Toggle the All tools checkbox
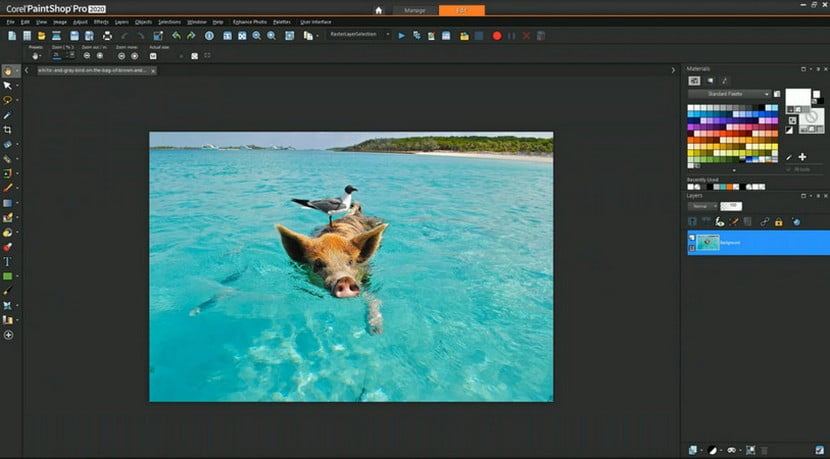This screenshot has width=830, height=459. point(789,169)
